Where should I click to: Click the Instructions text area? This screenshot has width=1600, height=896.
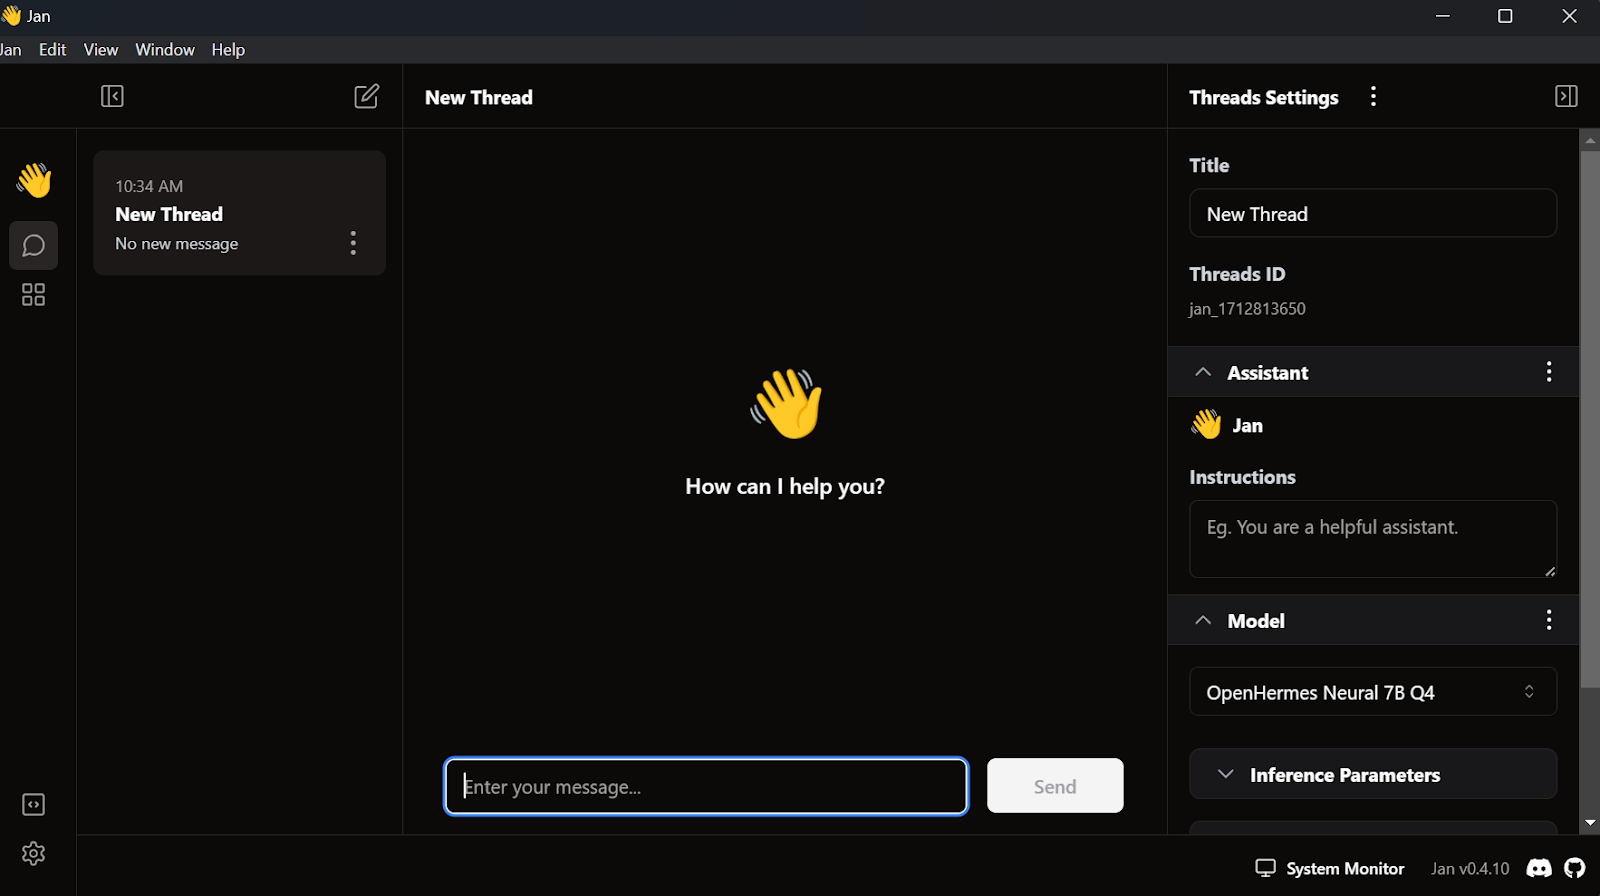click(1373, 539)
